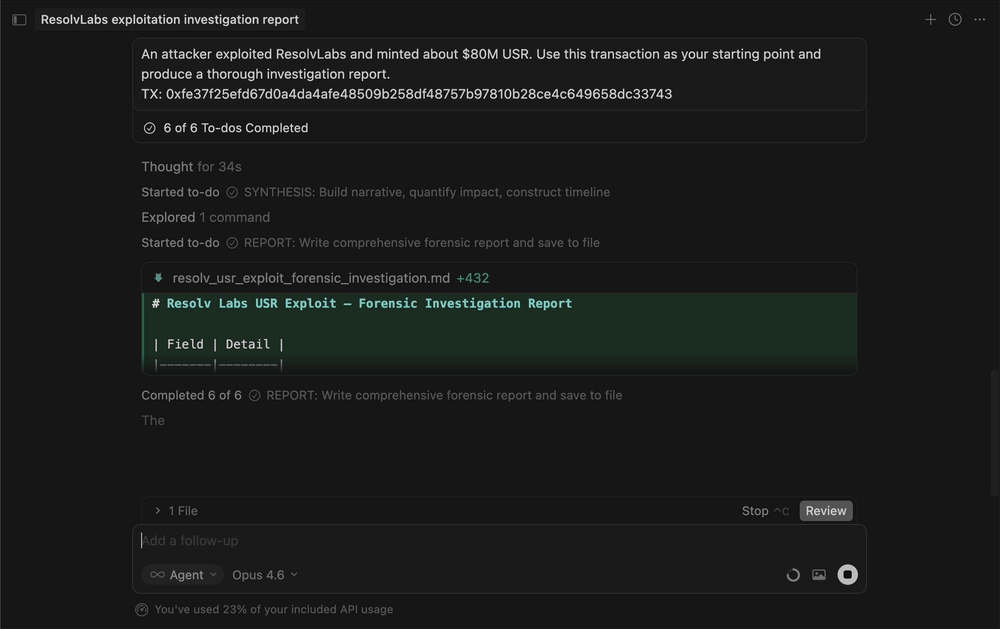Start a new chat with plus icon

(x=930, y=20)
